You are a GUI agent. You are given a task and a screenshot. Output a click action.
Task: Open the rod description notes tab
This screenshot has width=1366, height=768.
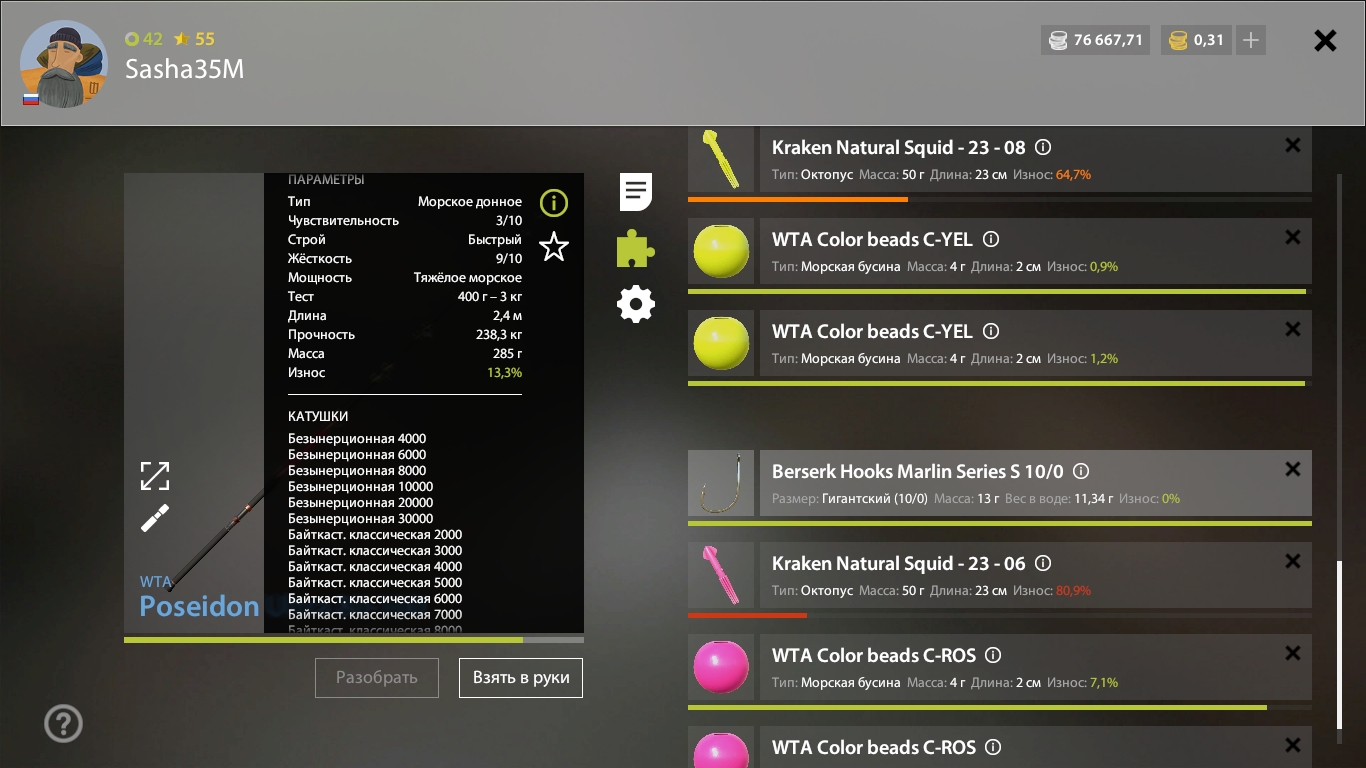coord(636,191)
